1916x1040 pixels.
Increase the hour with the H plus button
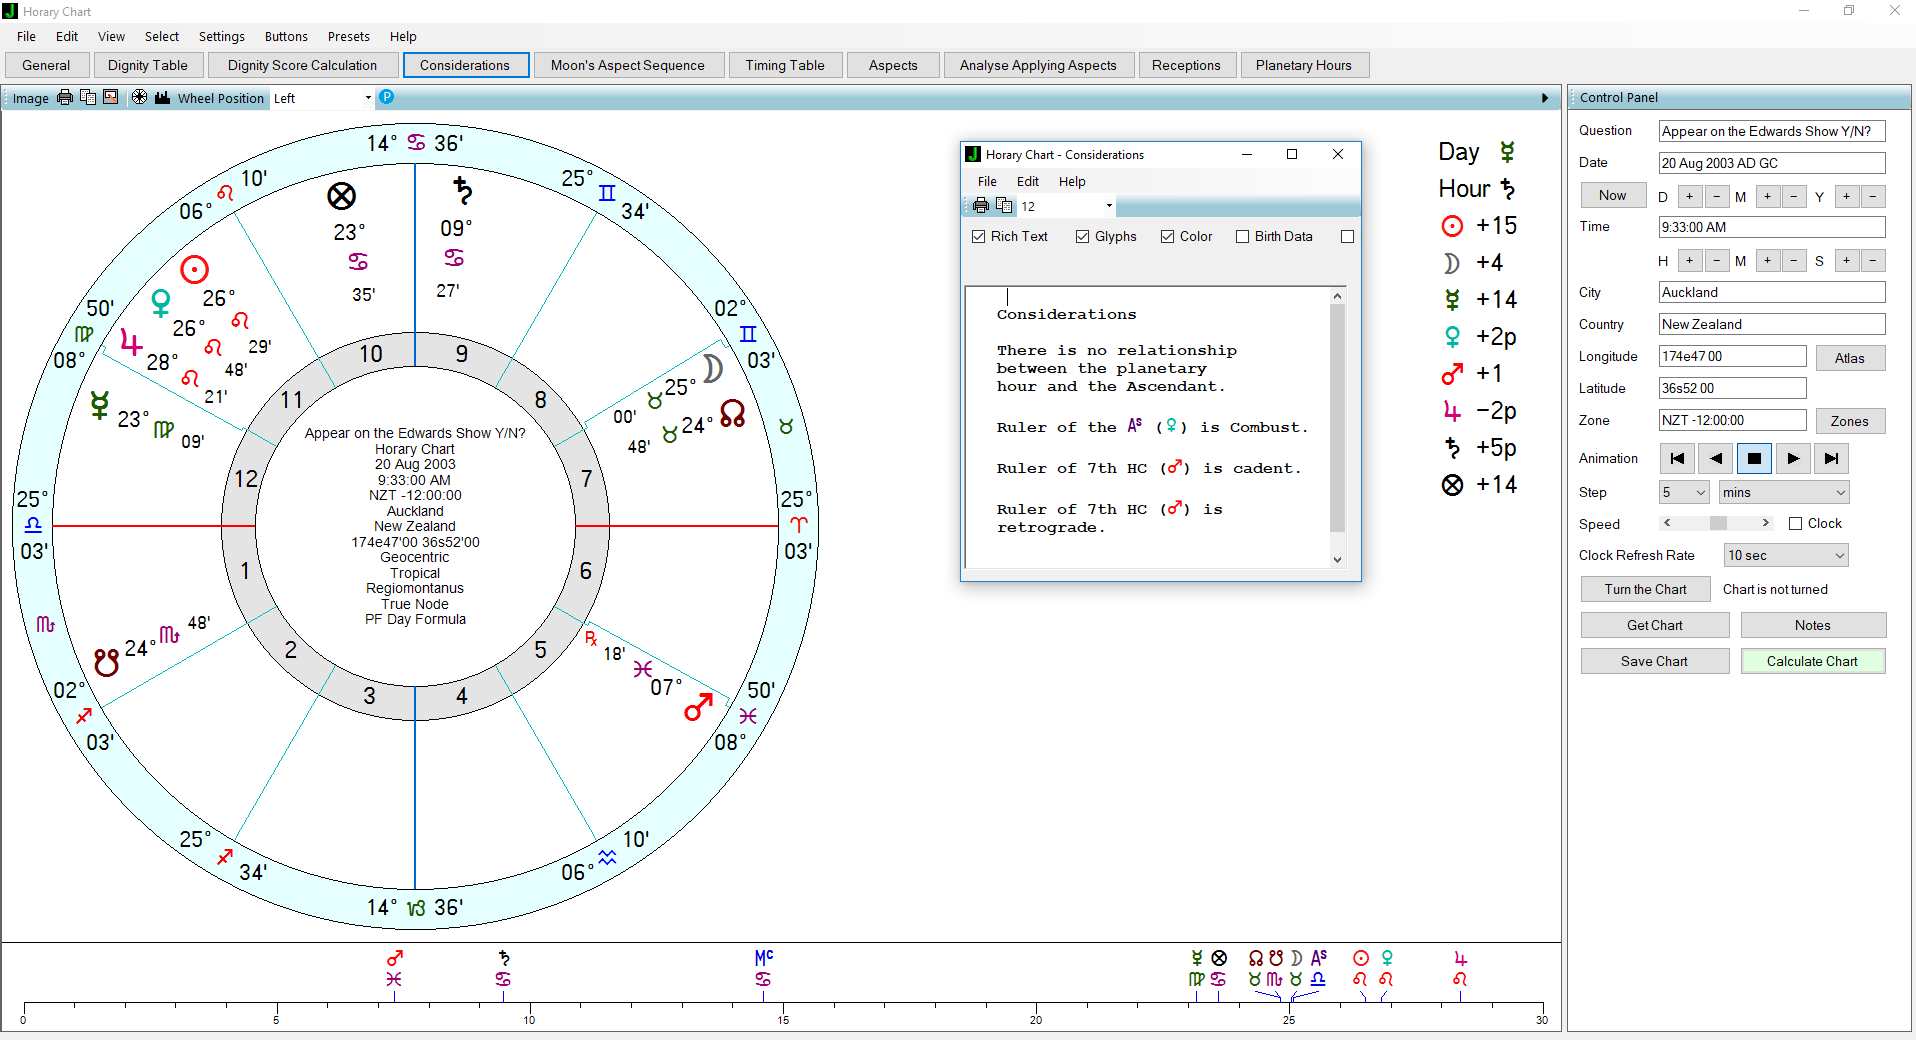click(1689, 260)
